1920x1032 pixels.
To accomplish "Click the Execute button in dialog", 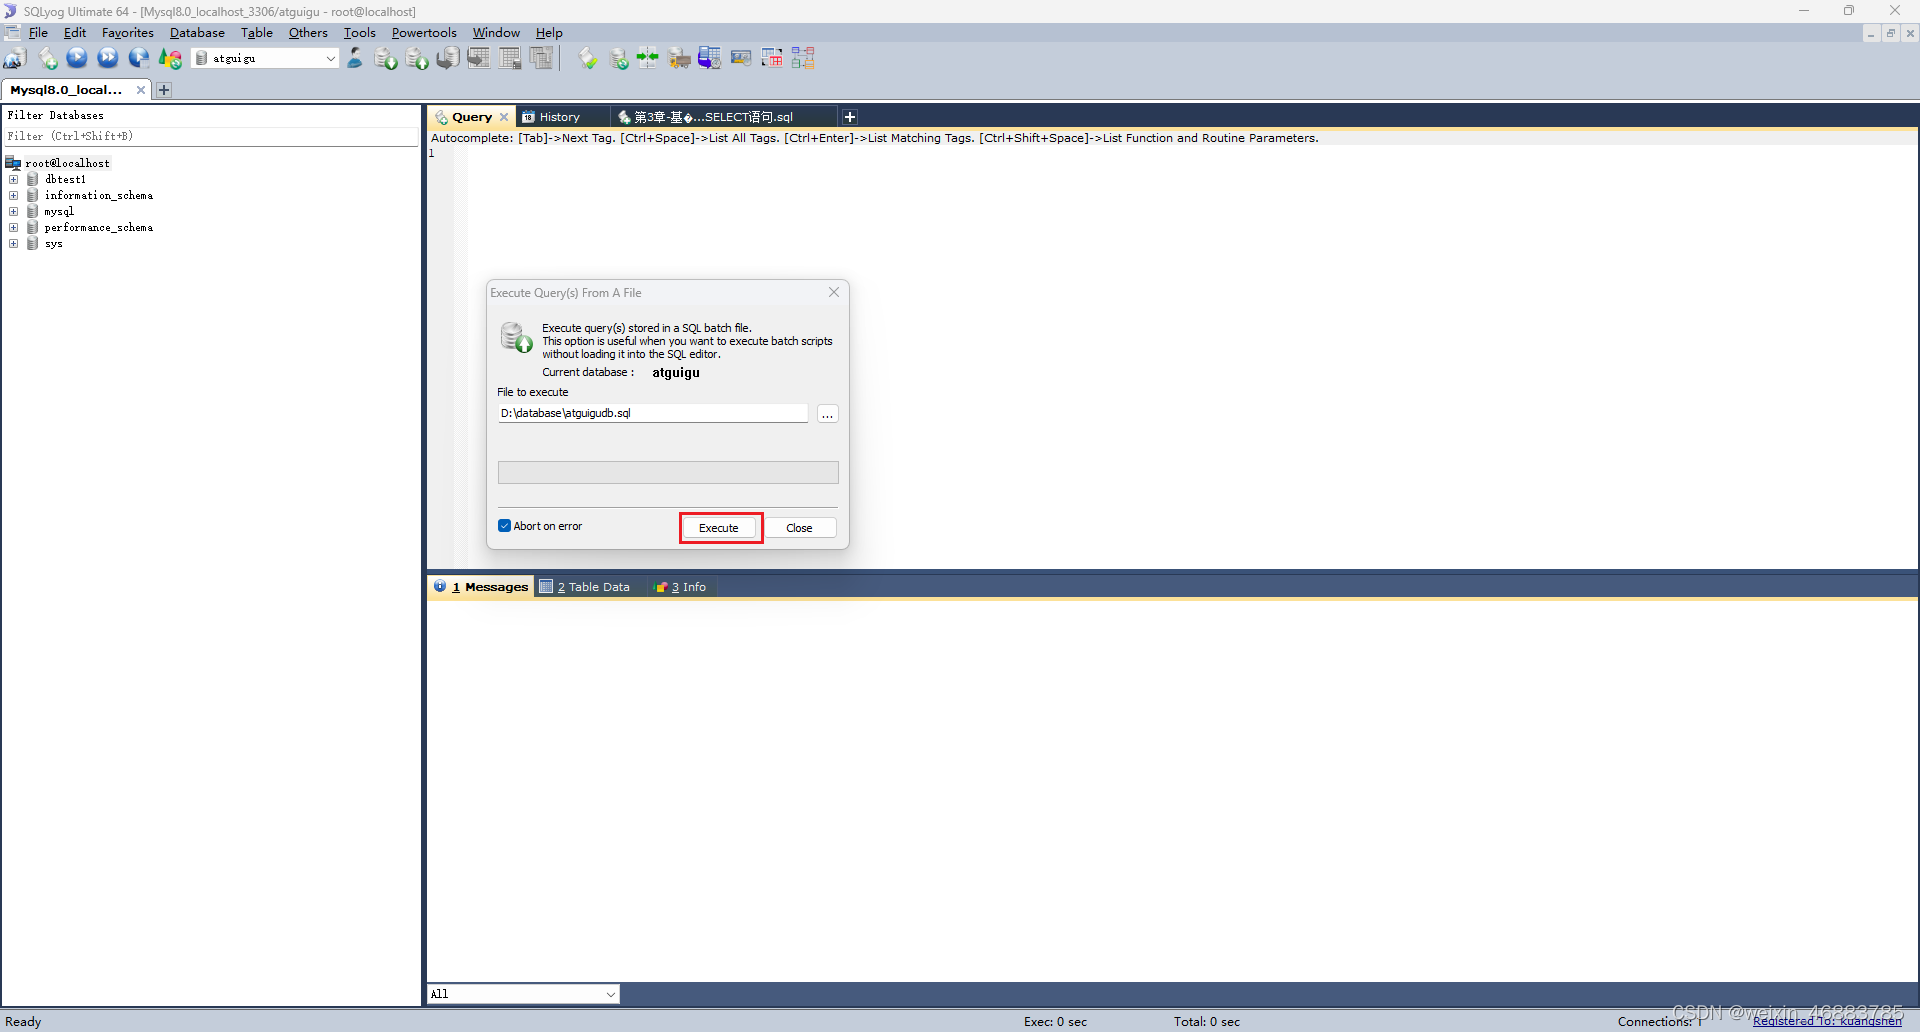I will 719,528.
